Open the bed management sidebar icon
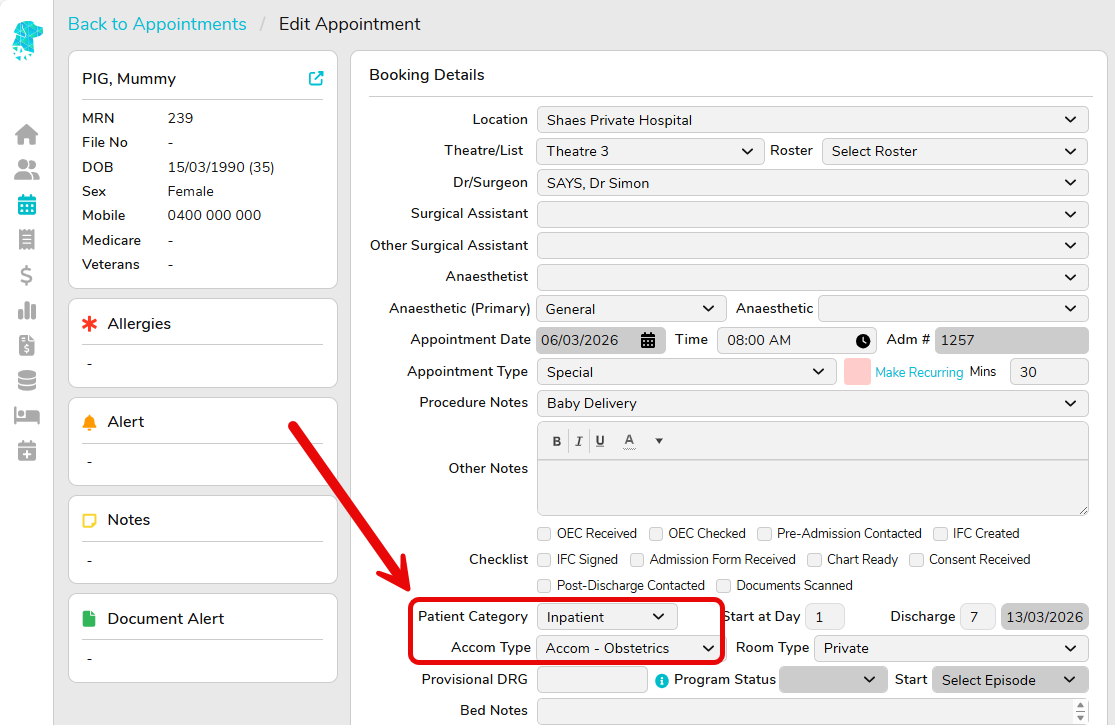Image resolution: width=1115 pixels, height=725 pixels. click(x=27, y=415)
